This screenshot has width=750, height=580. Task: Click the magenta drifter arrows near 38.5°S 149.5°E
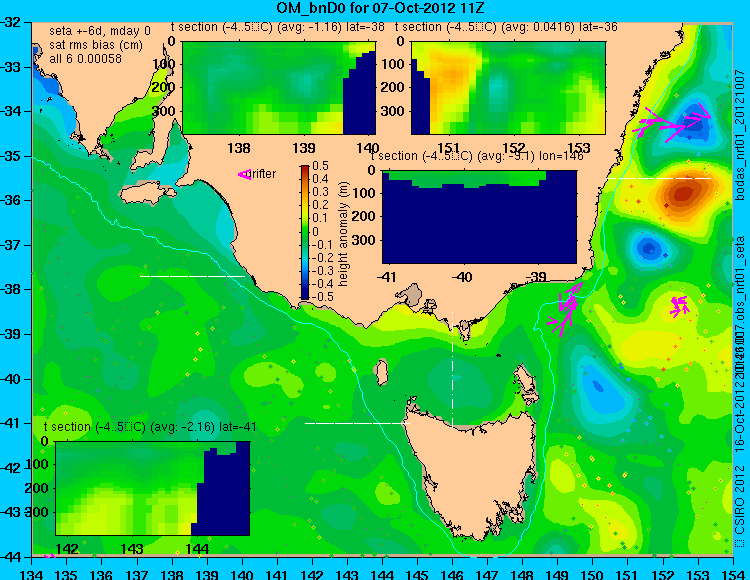[565, 308]
